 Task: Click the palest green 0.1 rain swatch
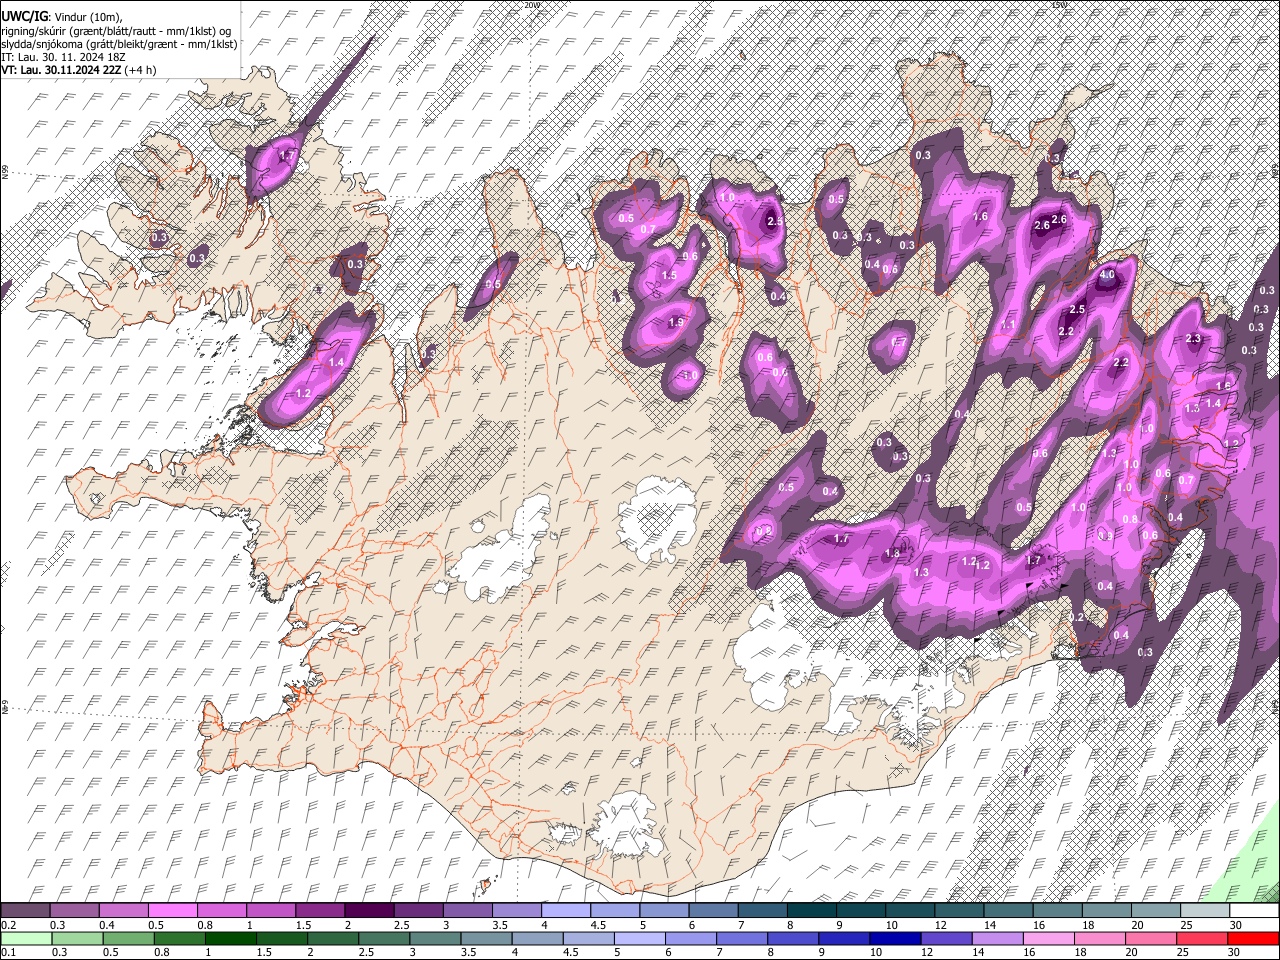point(27,938)
